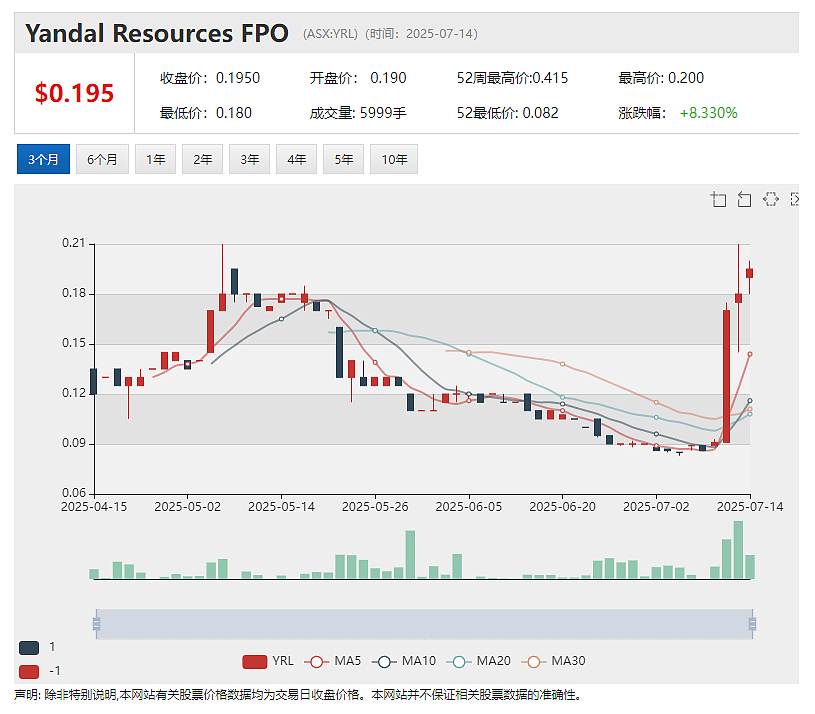Click the (ASX:YRL) ticker text
This screenshot has height=714, width=815.
pyautogui.click(x=331, y=34)
